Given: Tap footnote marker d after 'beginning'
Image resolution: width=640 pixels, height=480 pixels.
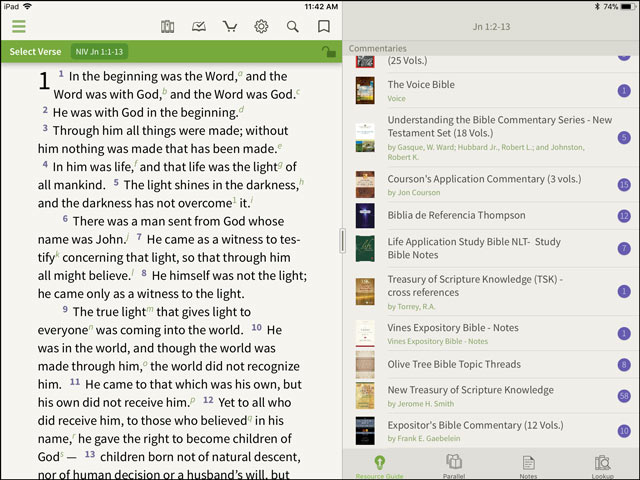Looking at the screenshot, I should 241,109.
